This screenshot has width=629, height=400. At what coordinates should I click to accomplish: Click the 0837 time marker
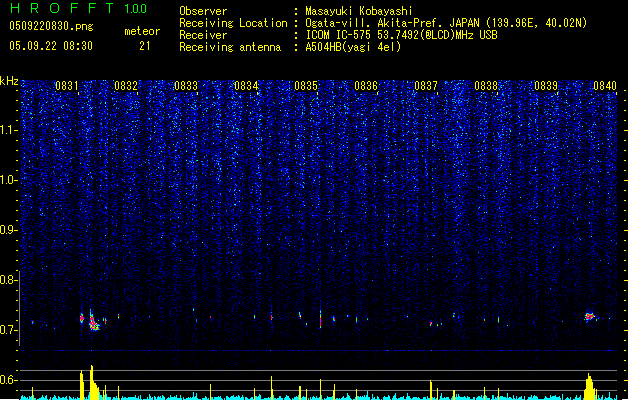pyautogui.click(x=426, y=86)
